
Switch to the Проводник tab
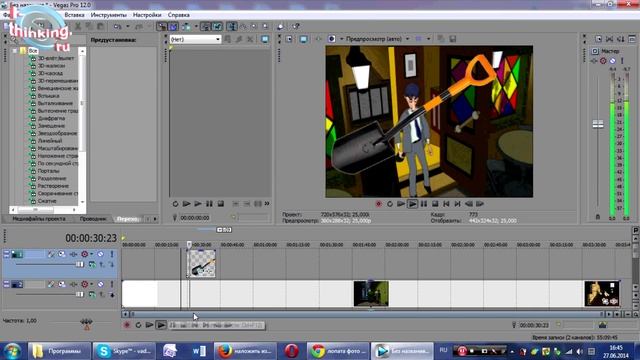coord(93,219)
